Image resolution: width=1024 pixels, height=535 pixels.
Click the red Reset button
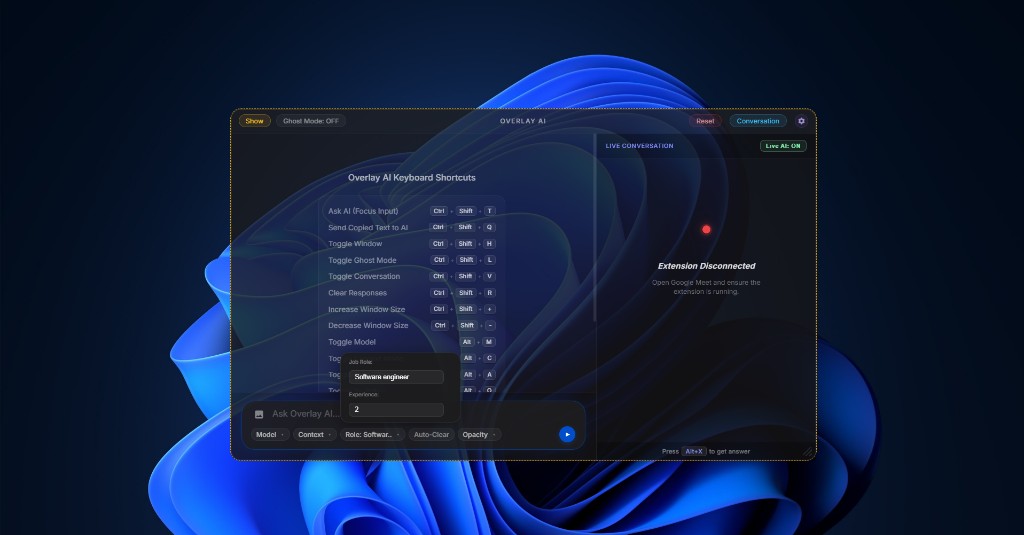(705, 121)
